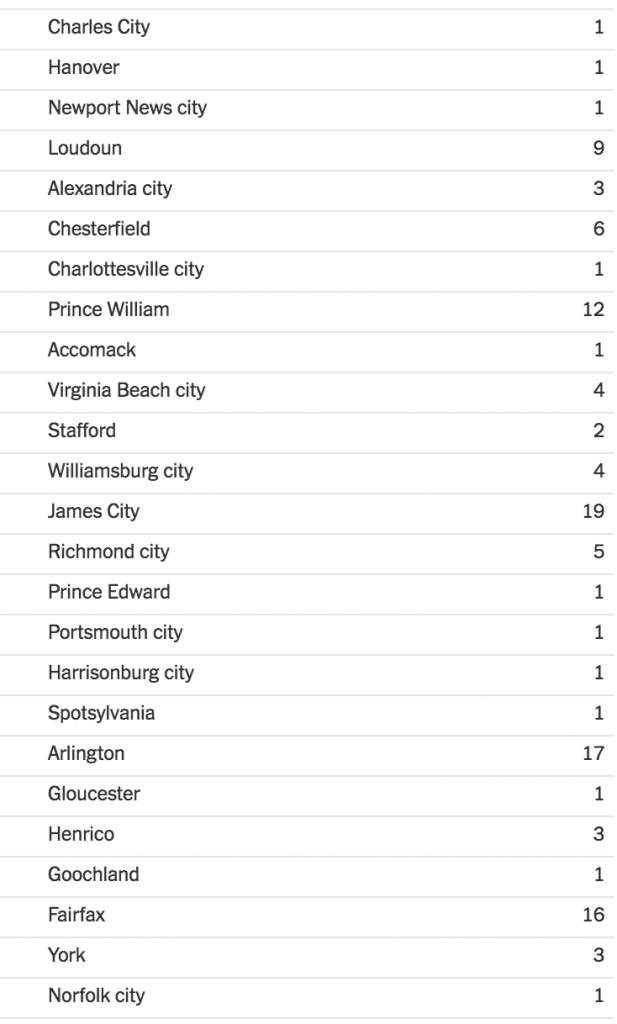Select the Chesterfield entry
This screenshot has height=1024, width=617.
(99, 229)
